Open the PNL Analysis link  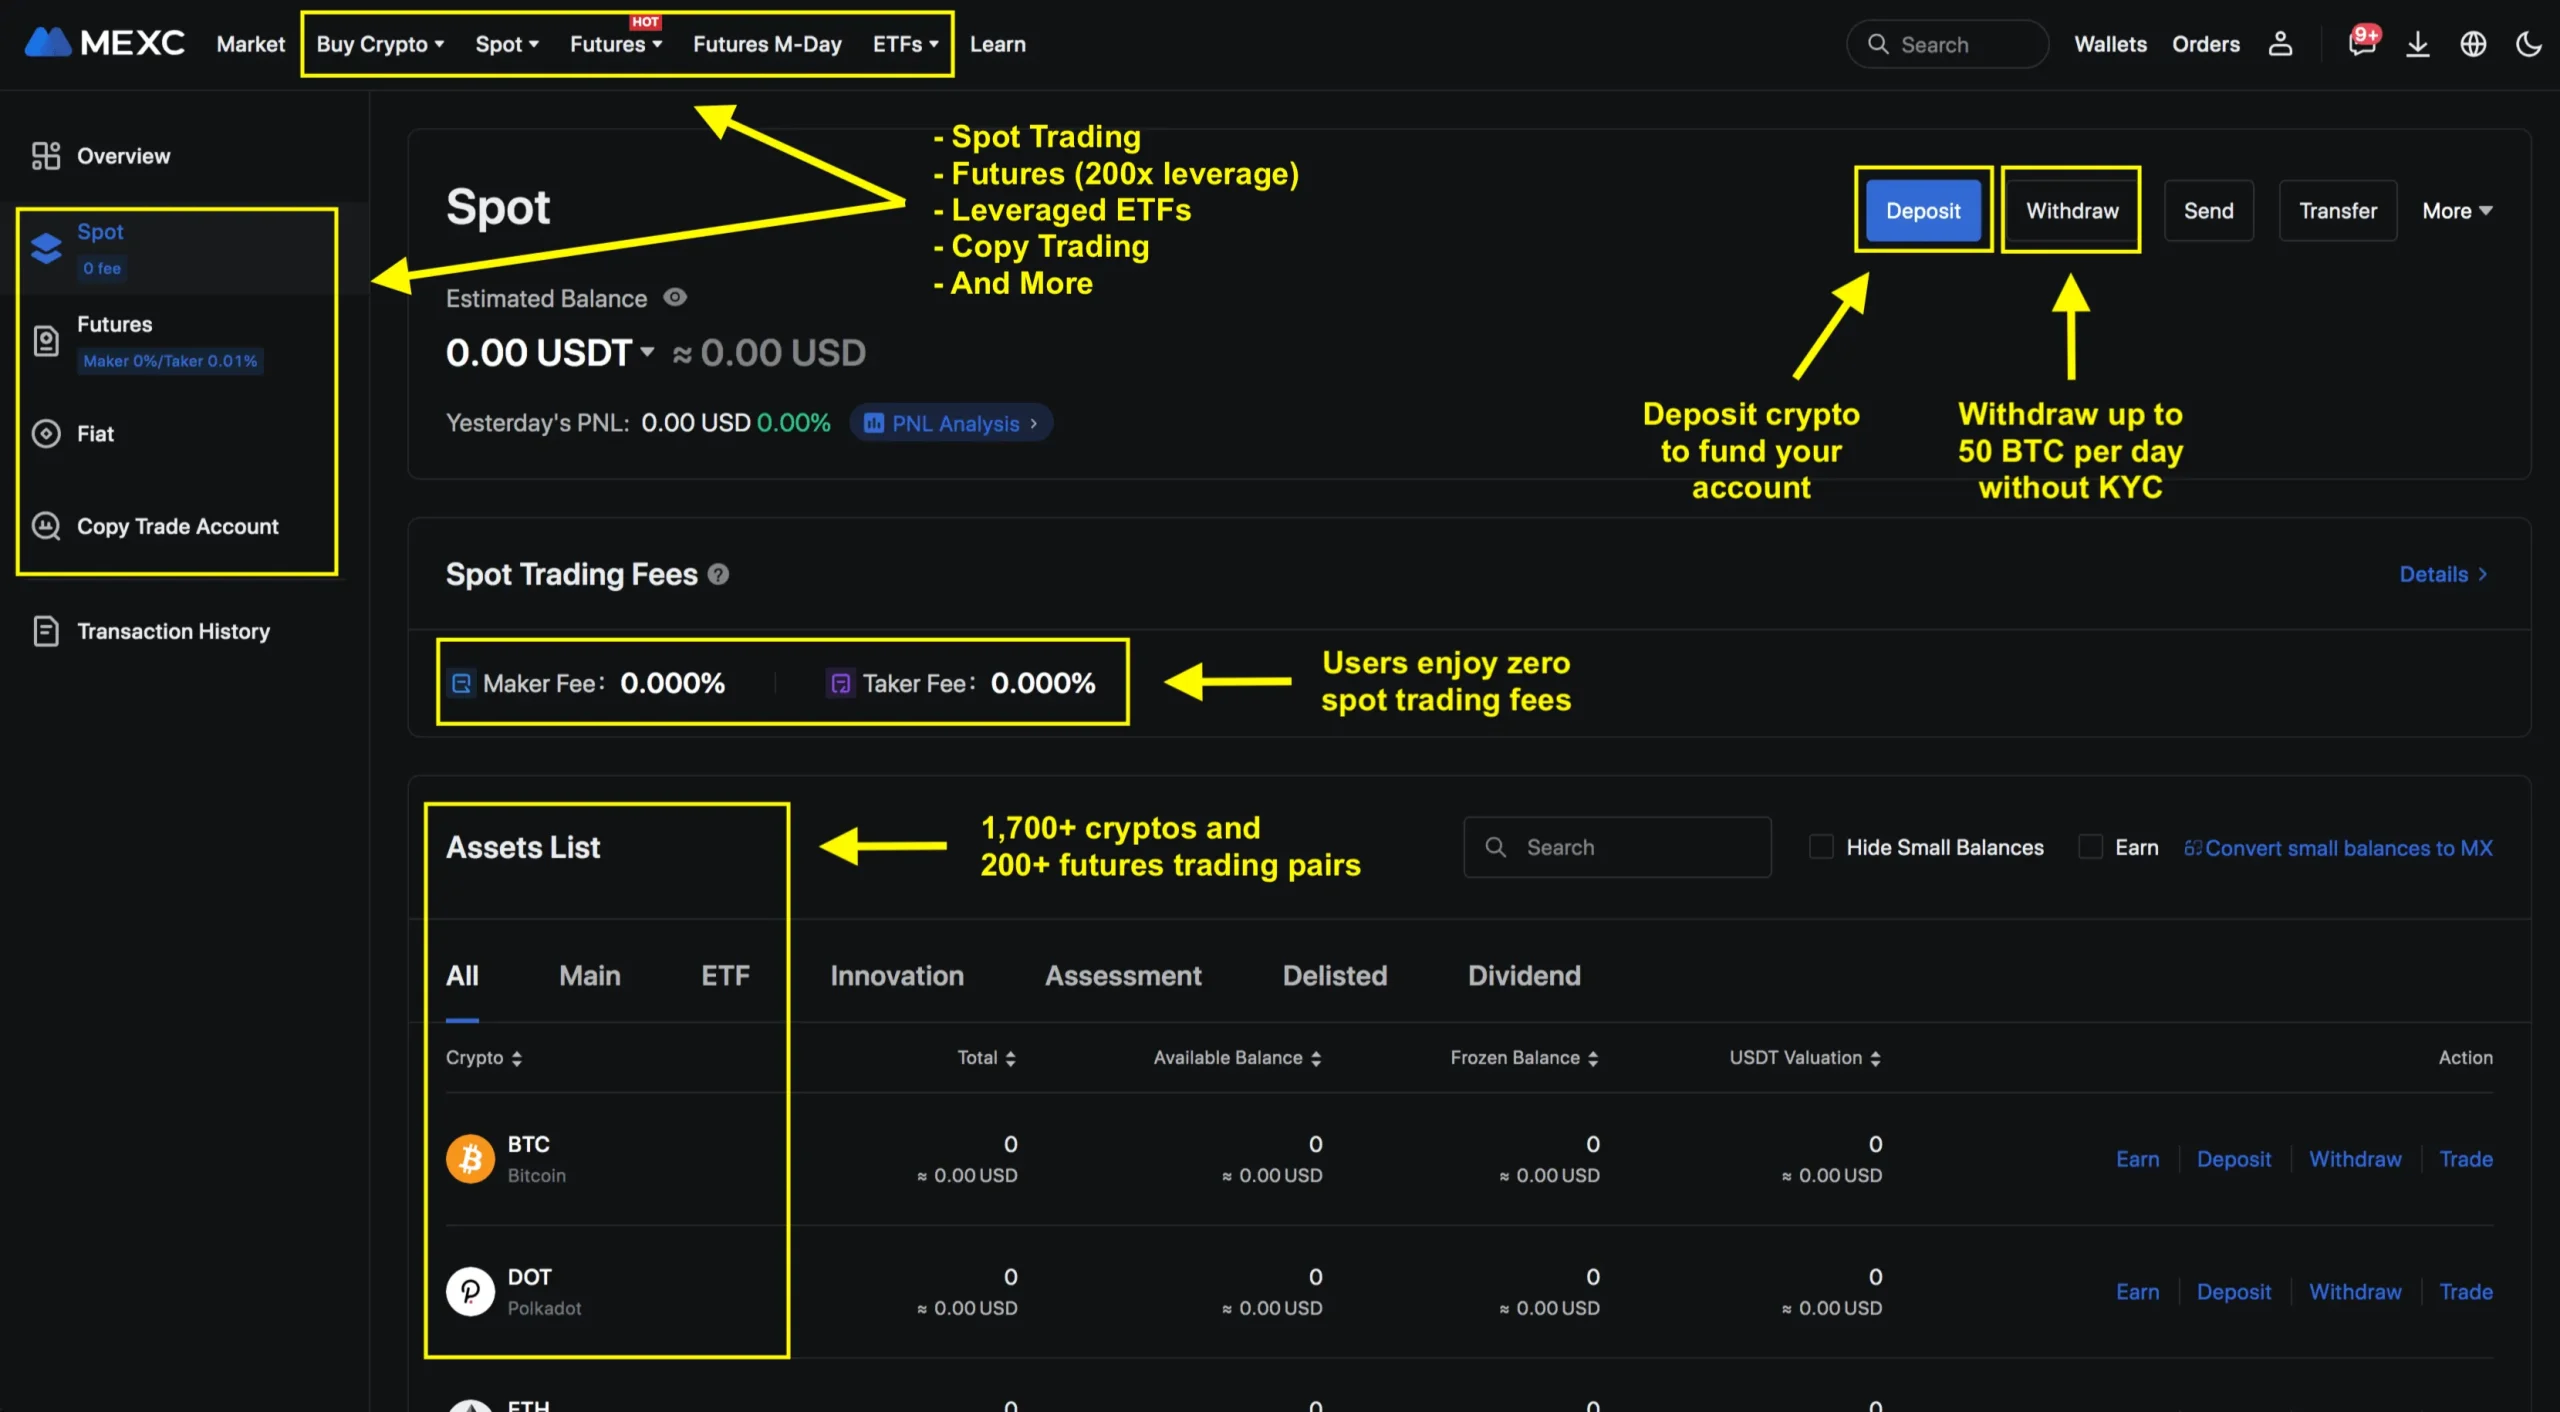point(951,423)
